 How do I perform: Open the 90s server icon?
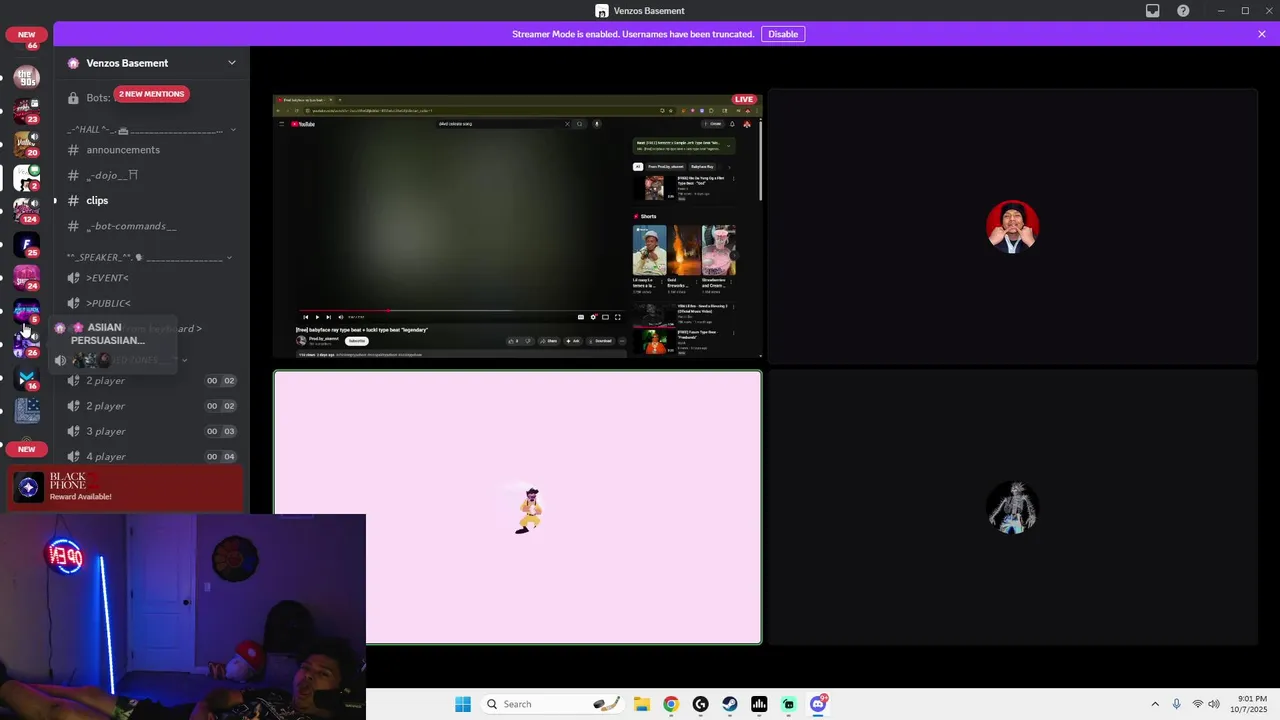pos(27,77)
